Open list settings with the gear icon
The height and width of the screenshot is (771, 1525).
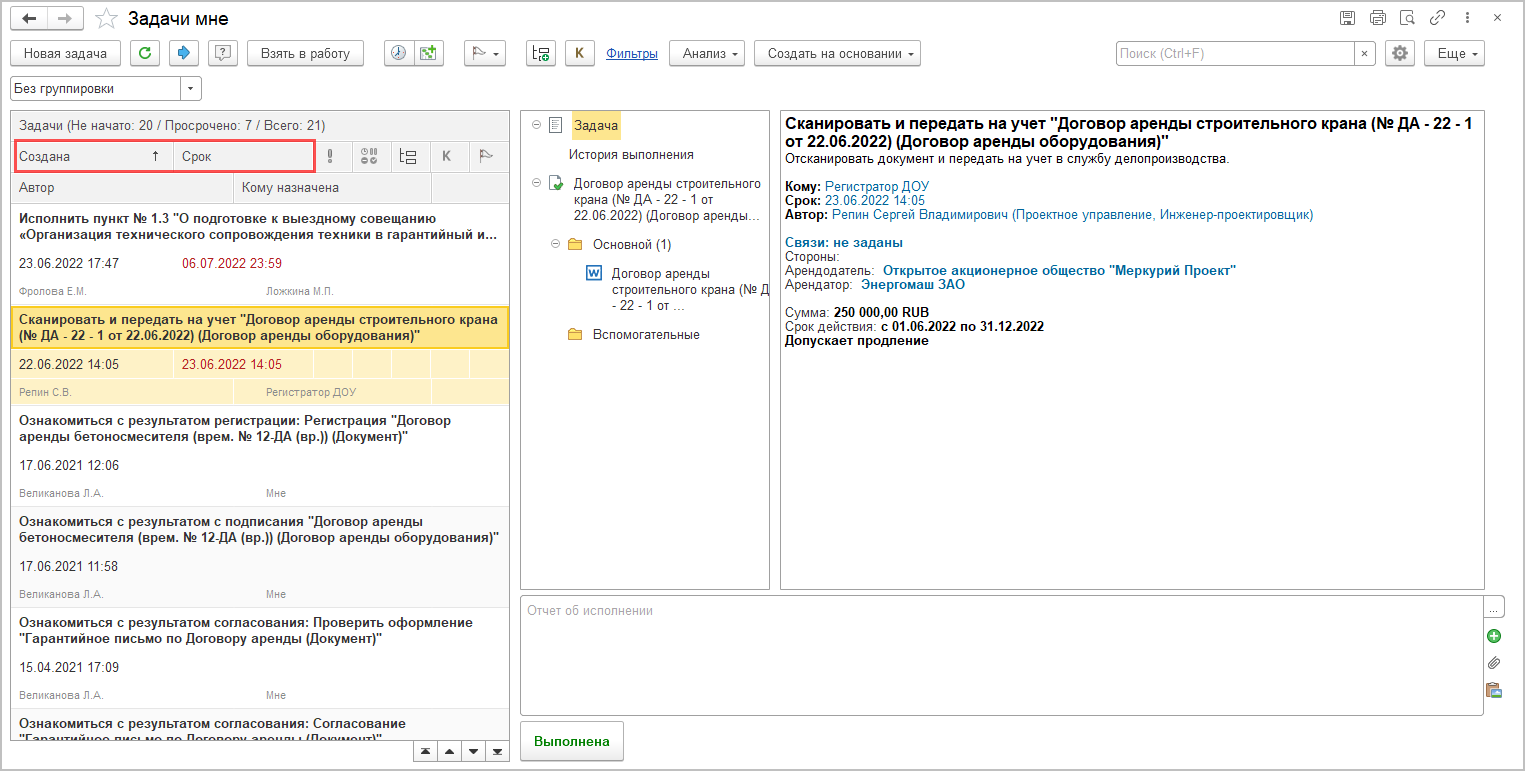pyautogui.click(x=1399, y=53)
